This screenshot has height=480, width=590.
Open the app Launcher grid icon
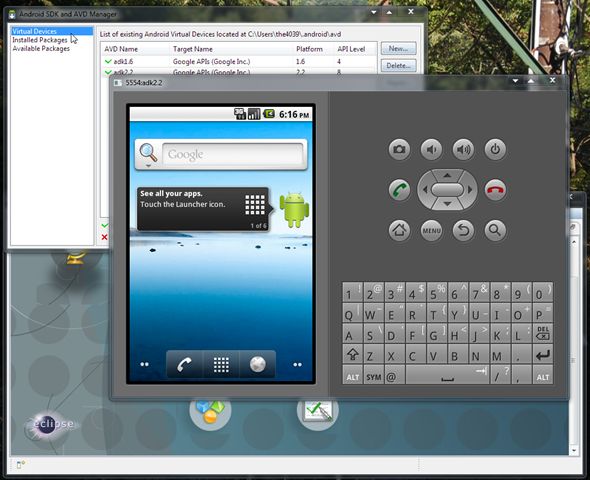click(221, 364)
